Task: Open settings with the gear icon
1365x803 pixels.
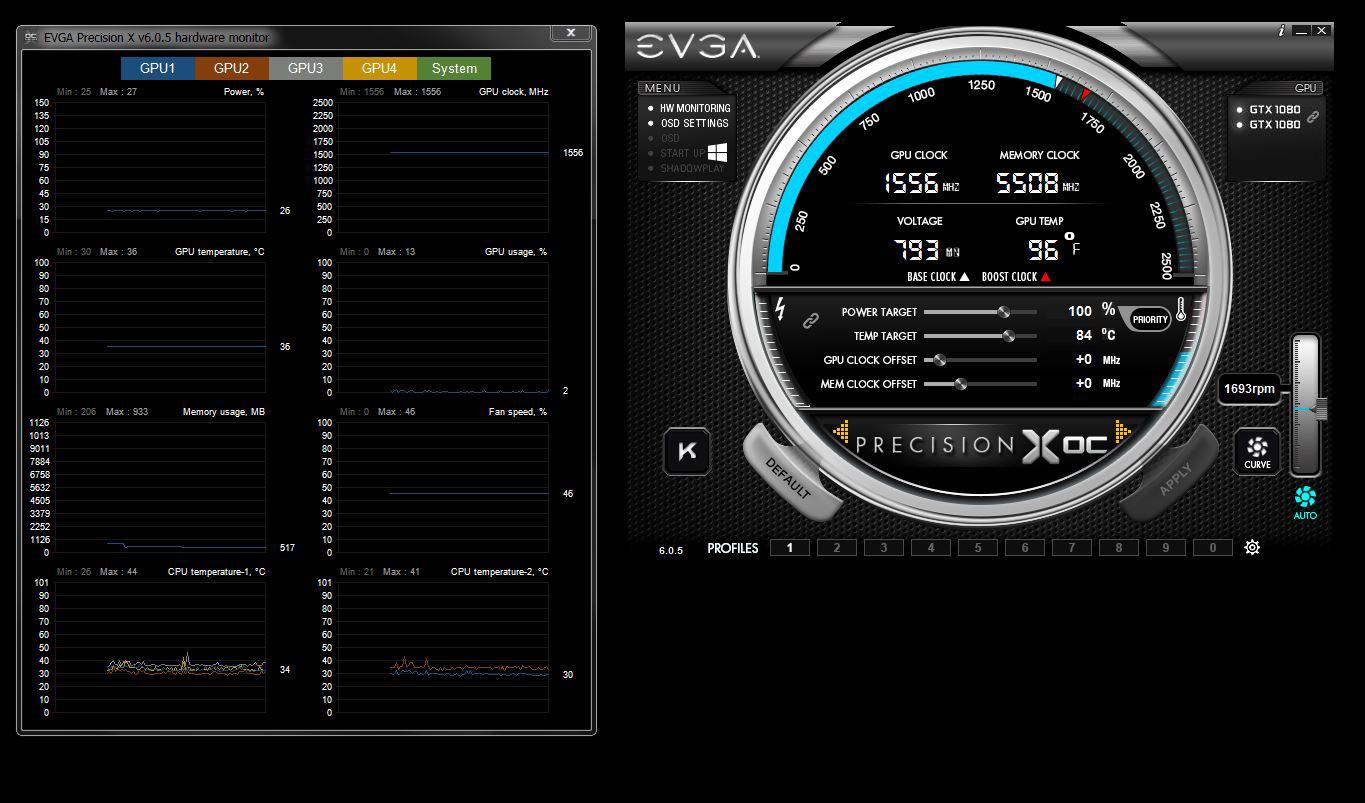Action: [1252, 547]
